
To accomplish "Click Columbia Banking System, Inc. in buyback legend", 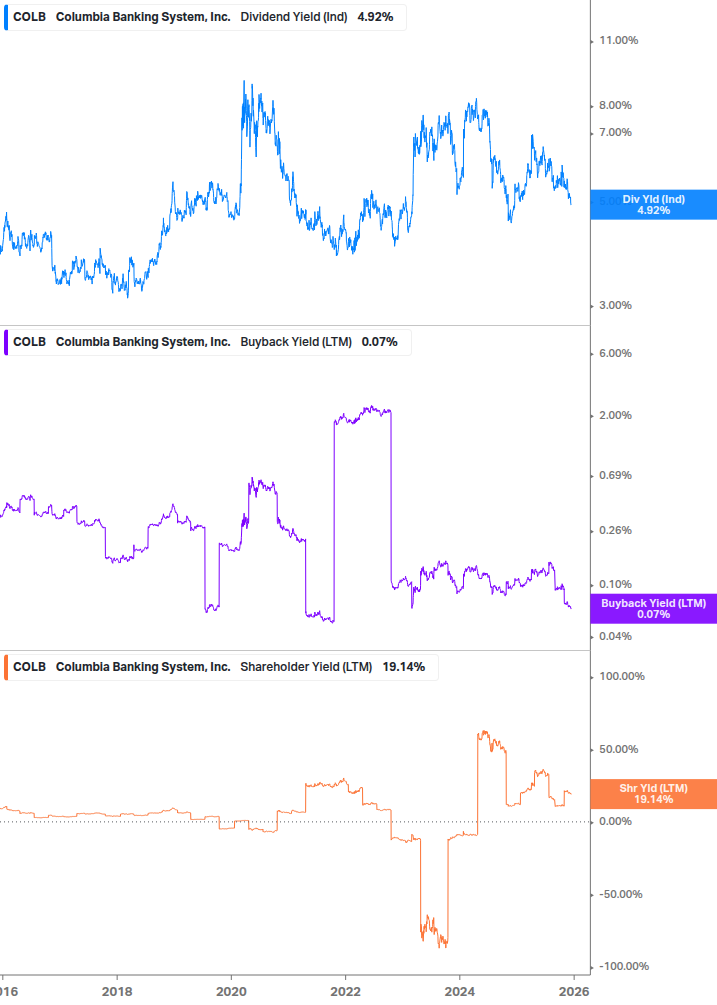I will click(143, 342).
